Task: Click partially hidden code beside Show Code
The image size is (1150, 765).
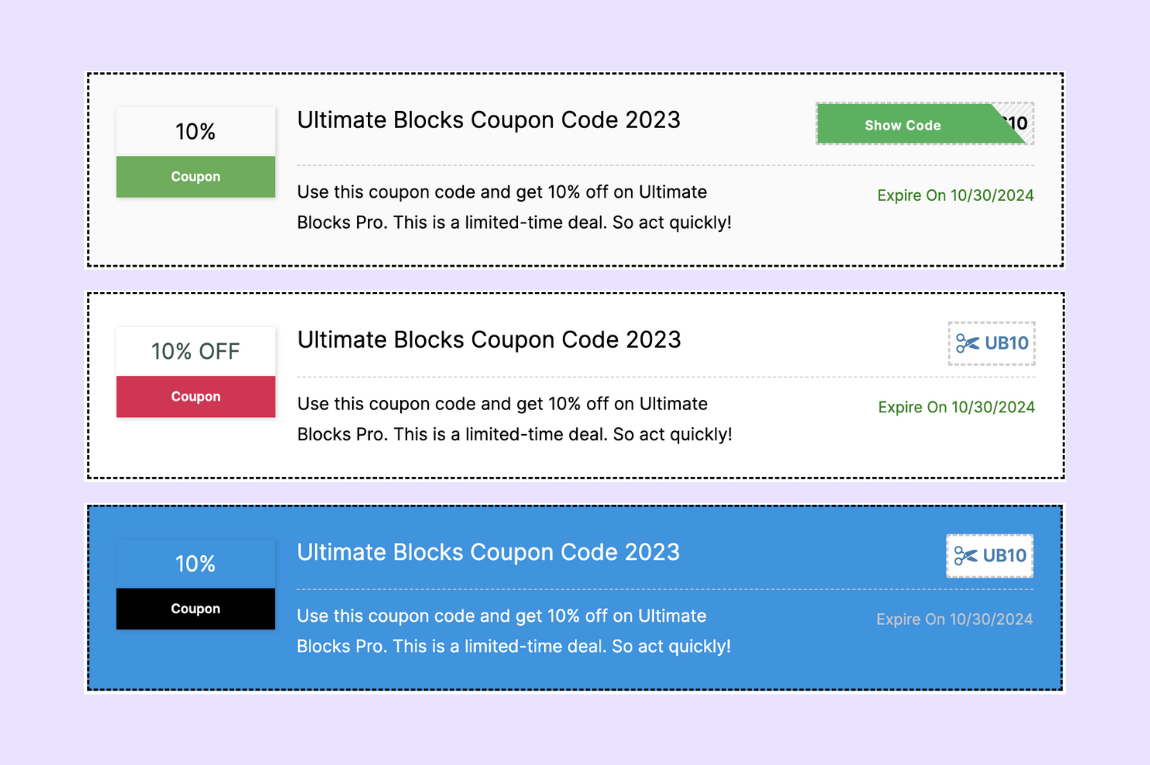Action: pyautogui.click(x=1018, y=123)
